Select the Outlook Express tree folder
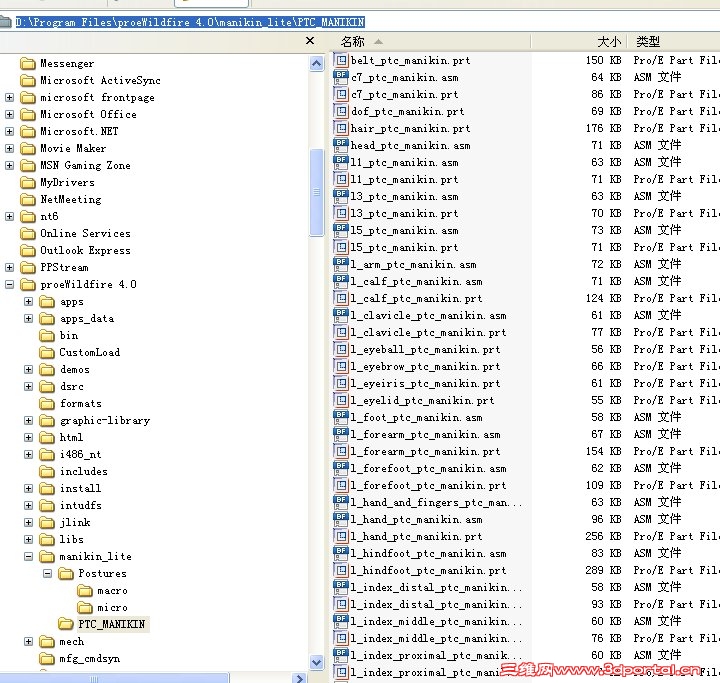Viewport: 720px width, 683px height. (x=85, y=250)
